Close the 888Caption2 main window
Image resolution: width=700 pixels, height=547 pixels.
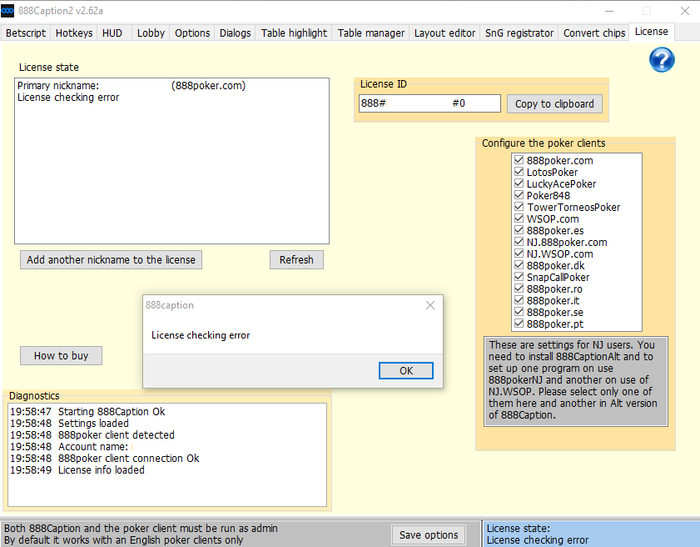[685, 11]
